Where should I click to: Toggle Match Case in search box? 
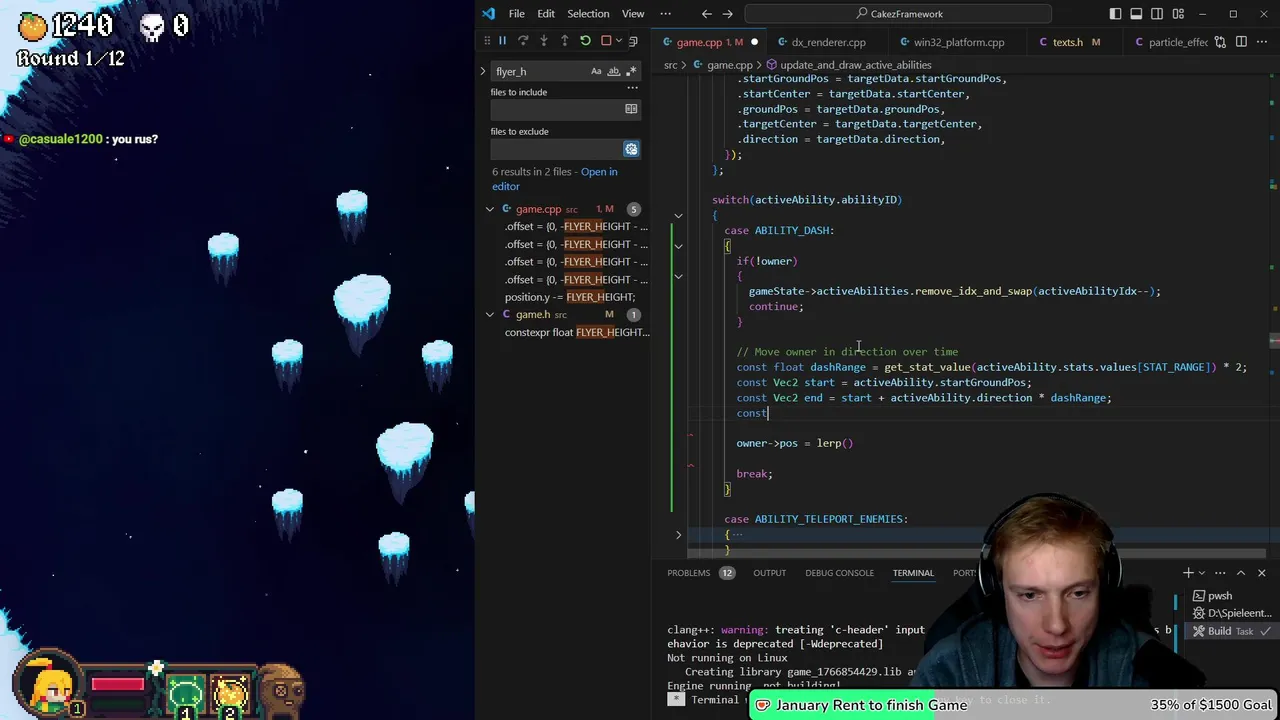tap(596, 71)
